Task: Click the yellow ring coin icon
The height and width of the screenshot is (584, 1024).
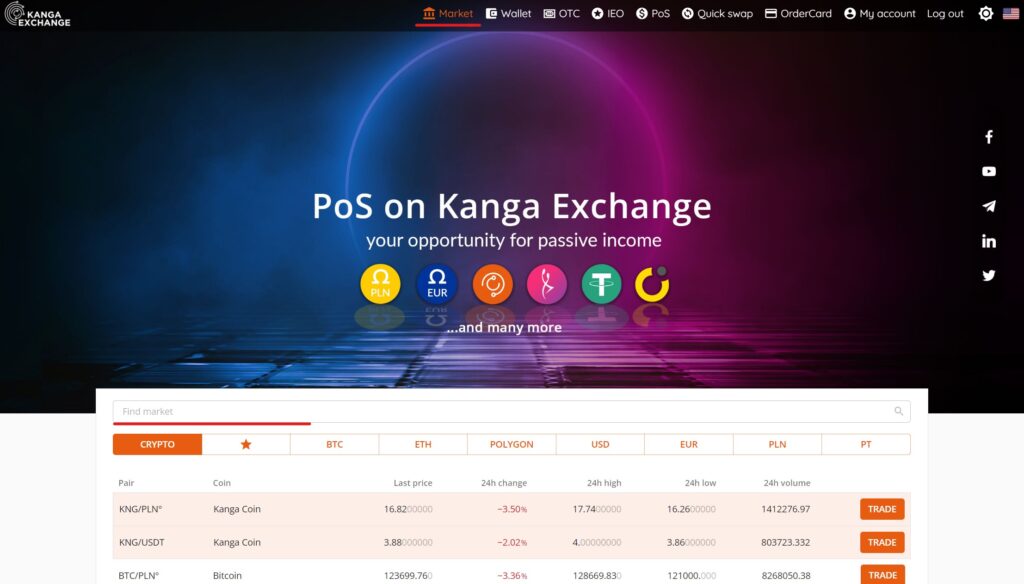Action: pos(652,284)
